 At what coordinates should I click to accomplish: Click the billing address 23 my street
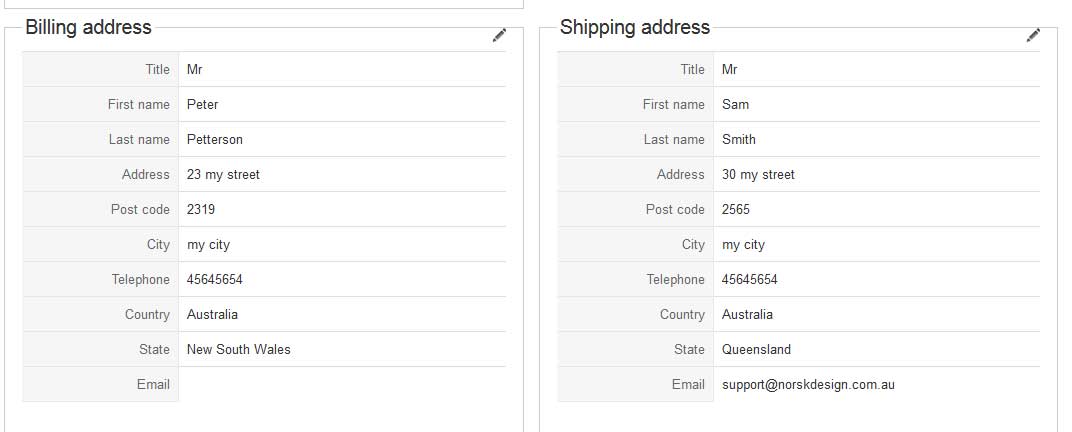click(223, 175)
